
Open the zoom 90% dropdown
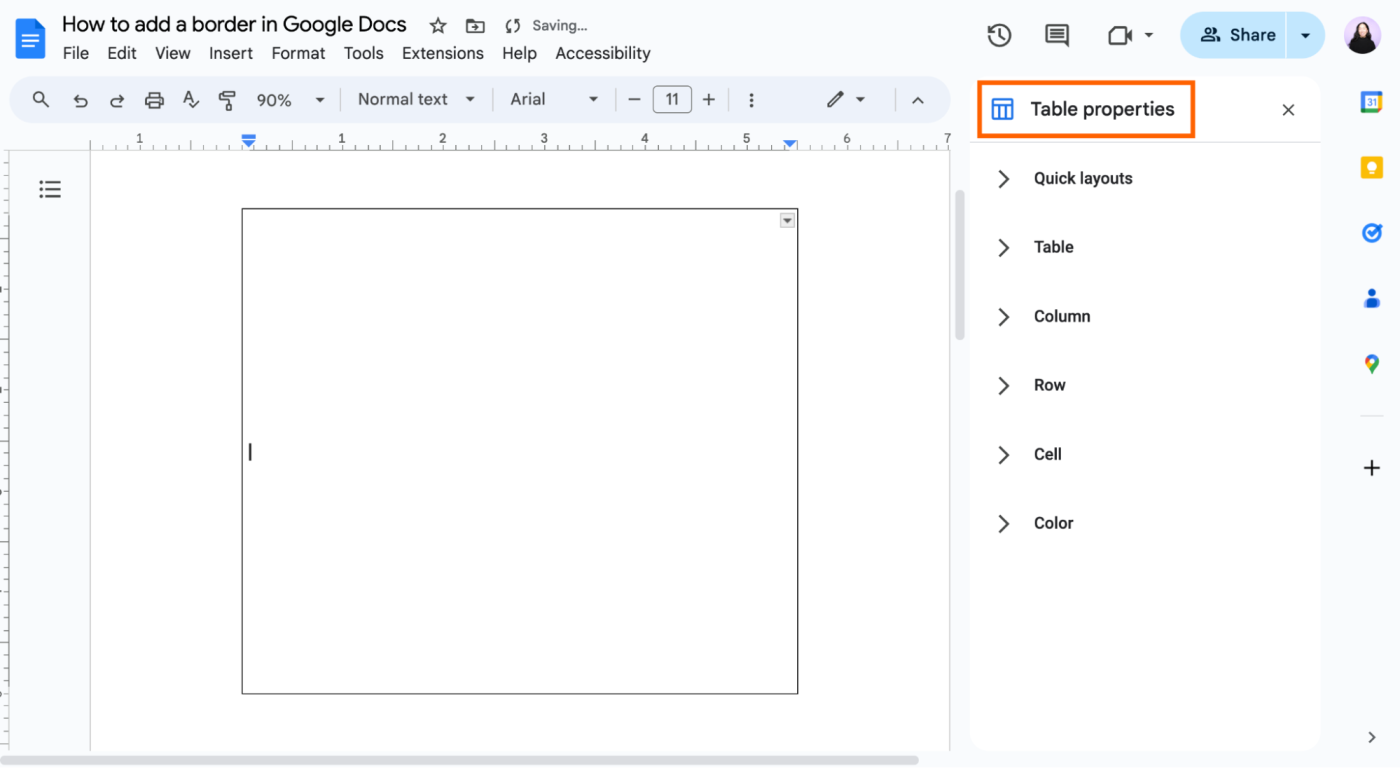pos(291,100)
